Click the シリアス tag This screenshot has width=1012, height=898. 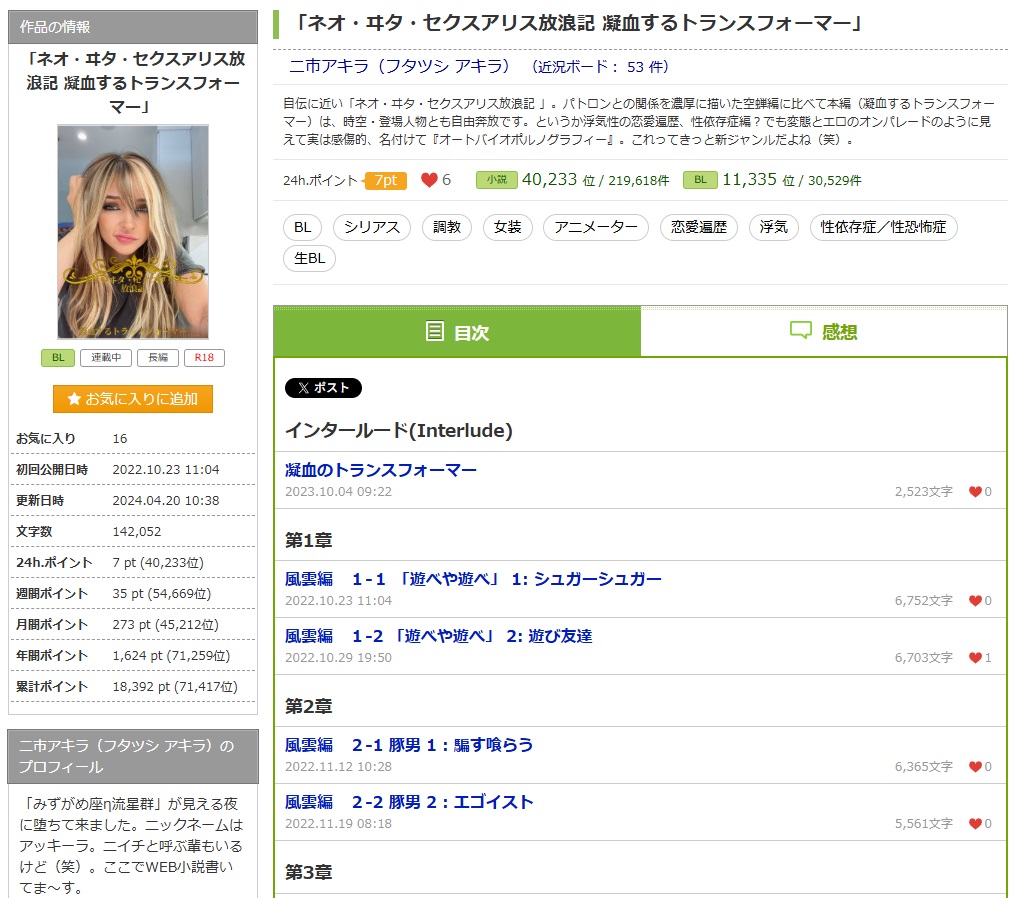tap(372, 227)
